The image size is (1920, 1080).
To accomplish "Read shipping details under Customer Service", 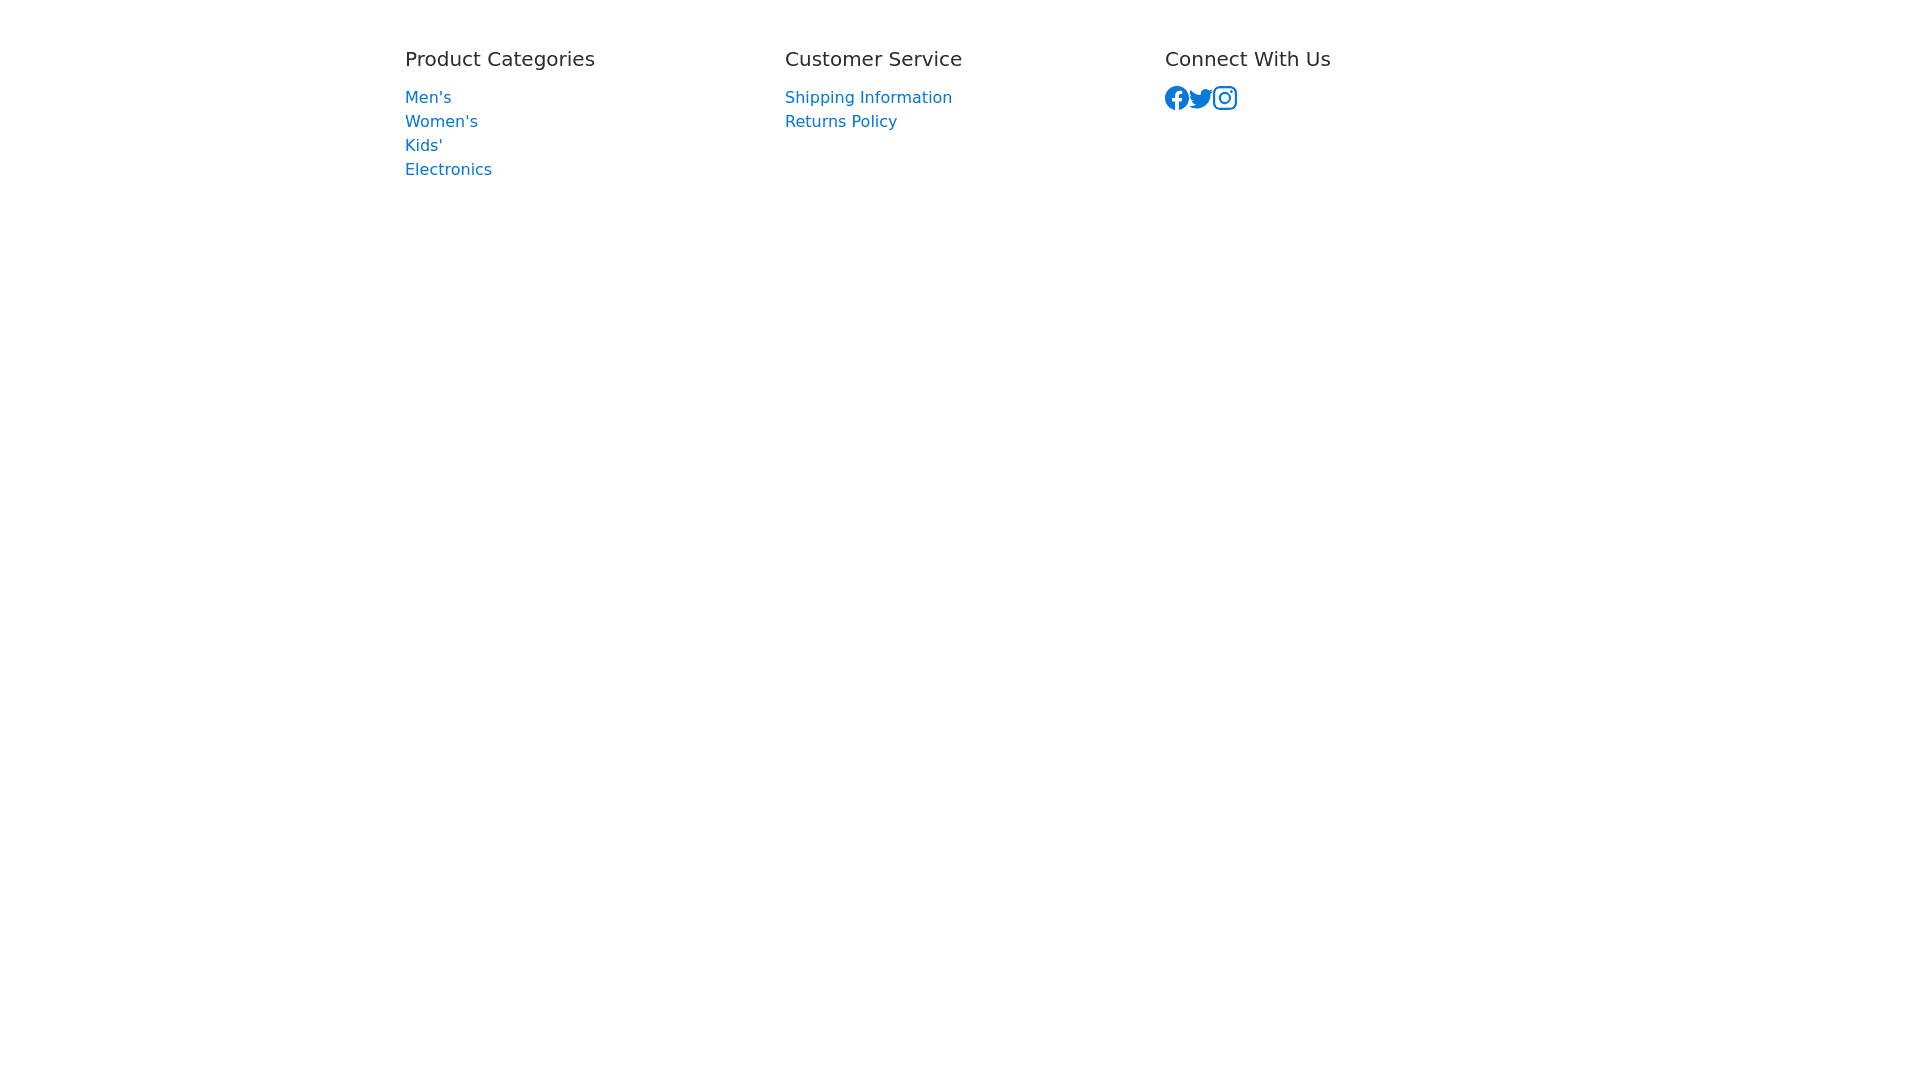I will point(868,98).
